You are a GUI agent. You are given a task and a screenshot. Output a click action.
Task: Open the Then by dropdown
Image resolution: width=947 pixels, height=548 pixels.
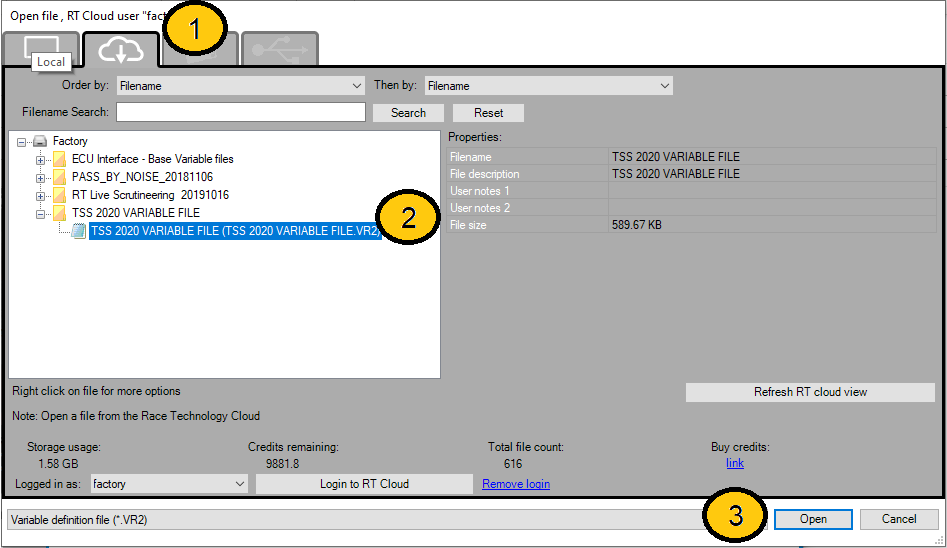[548, 86]
